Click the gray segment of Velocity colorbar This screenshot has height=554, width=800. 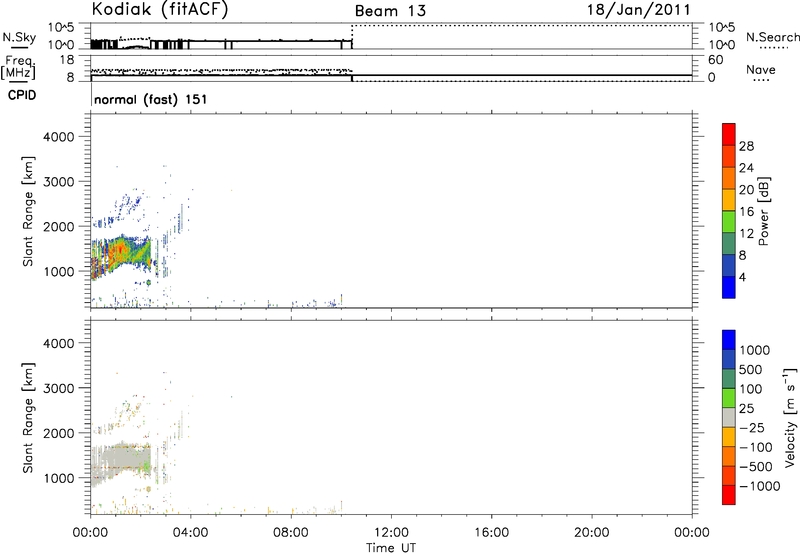729,417
